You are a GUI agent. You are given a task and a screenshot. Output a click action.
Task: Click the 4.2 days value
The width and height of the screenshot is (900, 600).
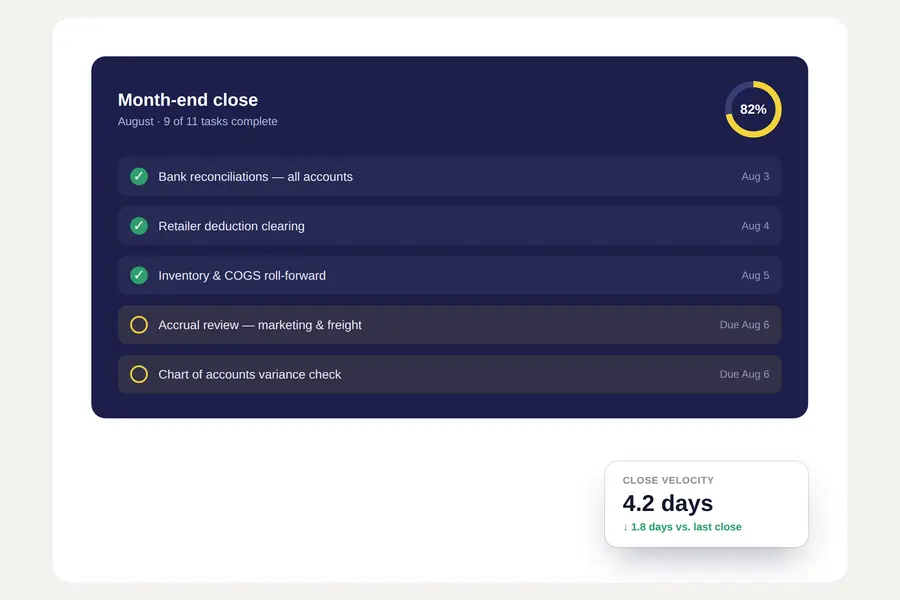tap(668, 503)
